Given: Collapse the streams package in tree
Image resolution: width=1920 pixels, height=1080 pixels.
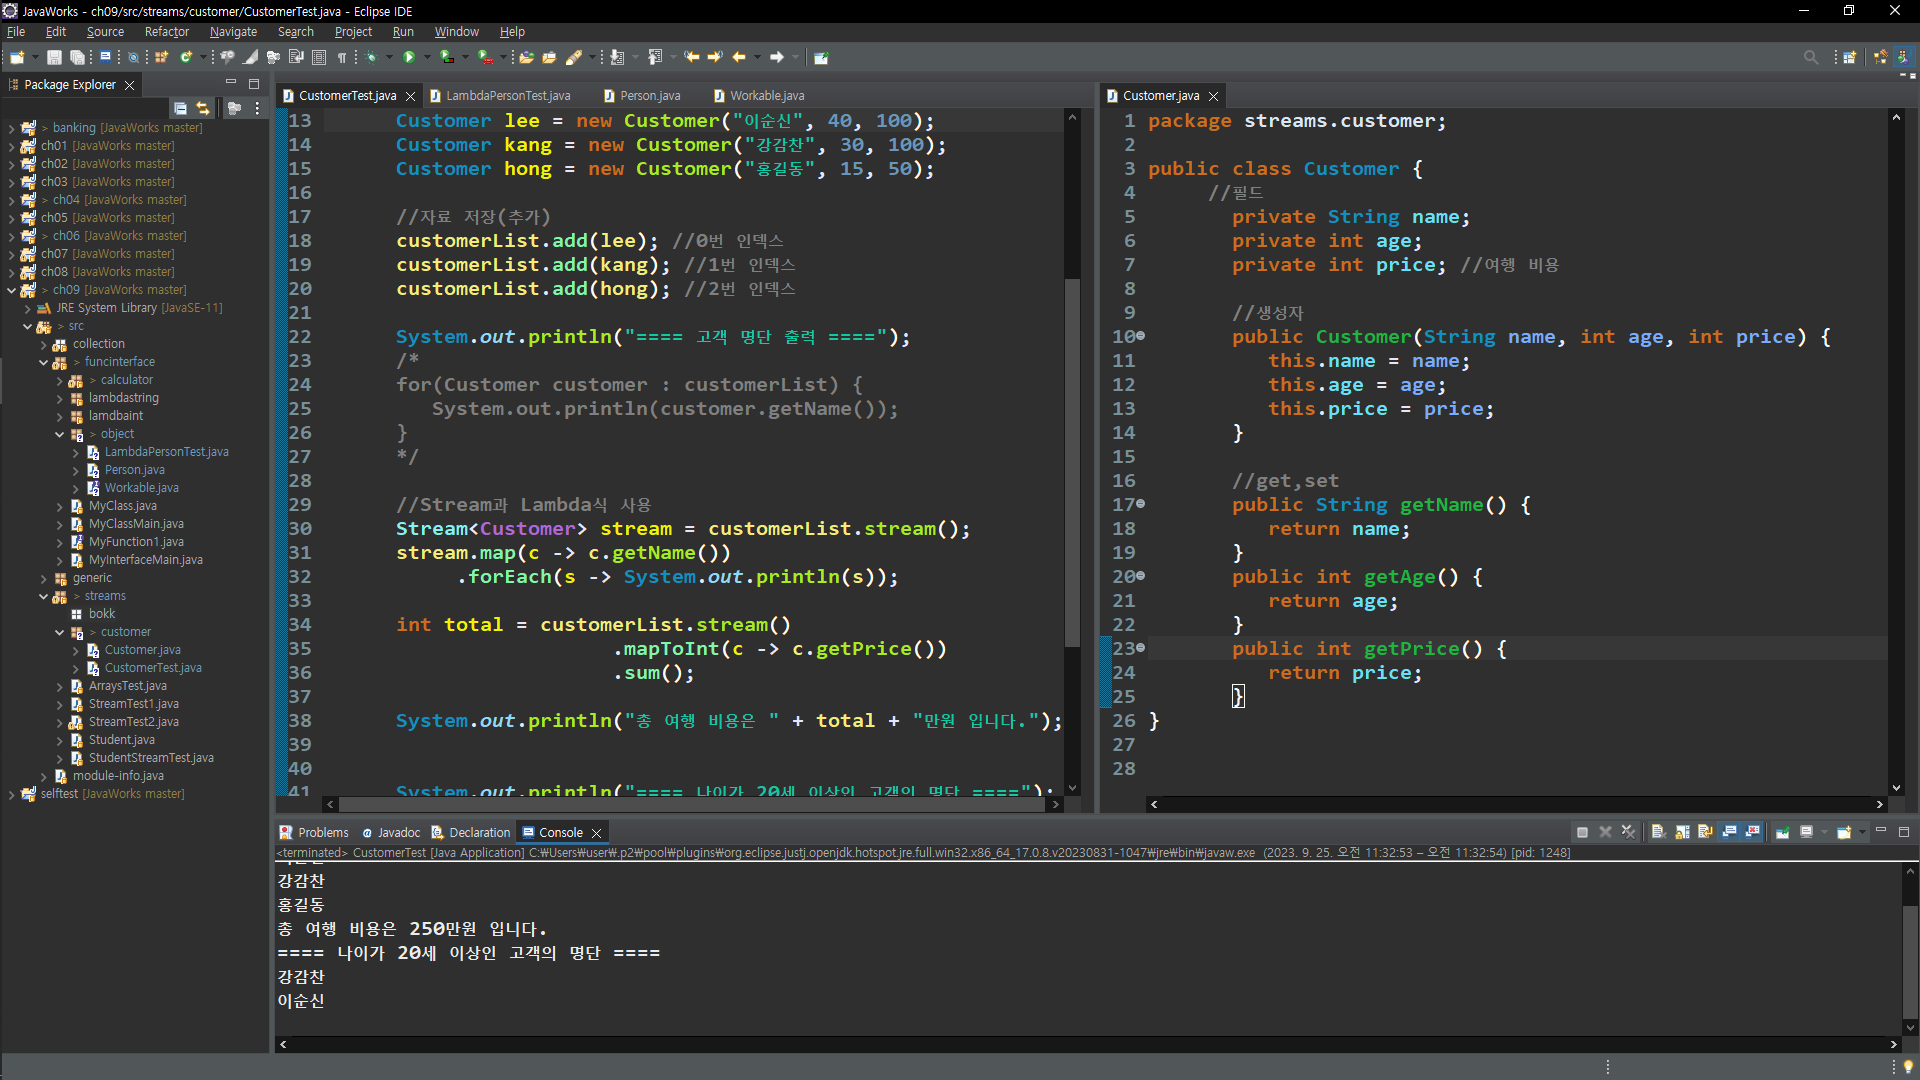Looking at the screenshot, I should pyautogui.click(x=43, y=596).
